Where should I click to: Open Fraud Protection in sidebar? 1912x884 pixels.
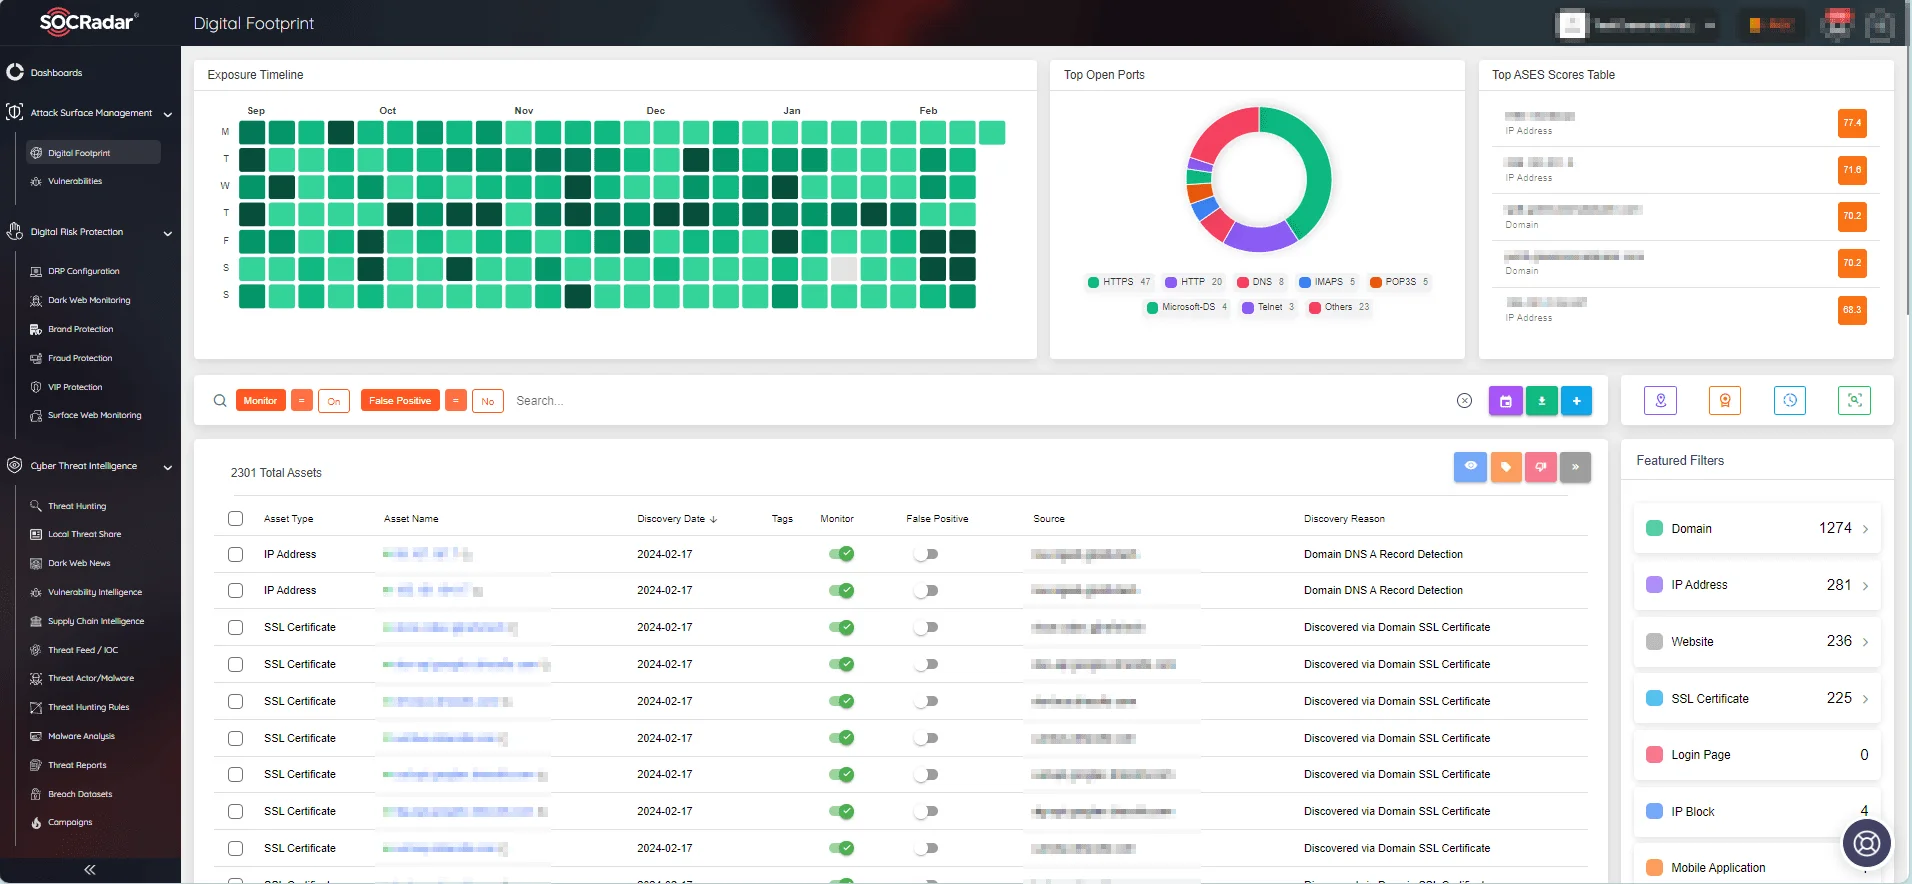click(80, 358)
